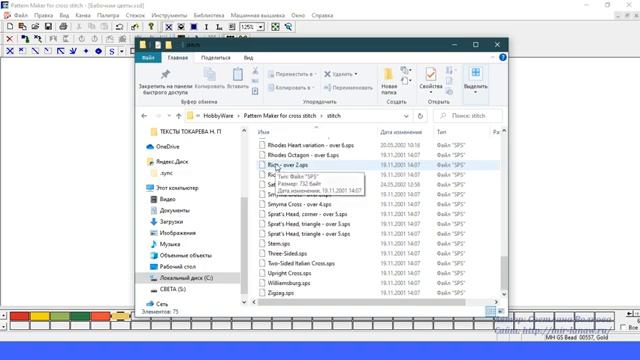Click the Поиск: stitch search field
Screen dimensions: 640x360
point(468,116)
